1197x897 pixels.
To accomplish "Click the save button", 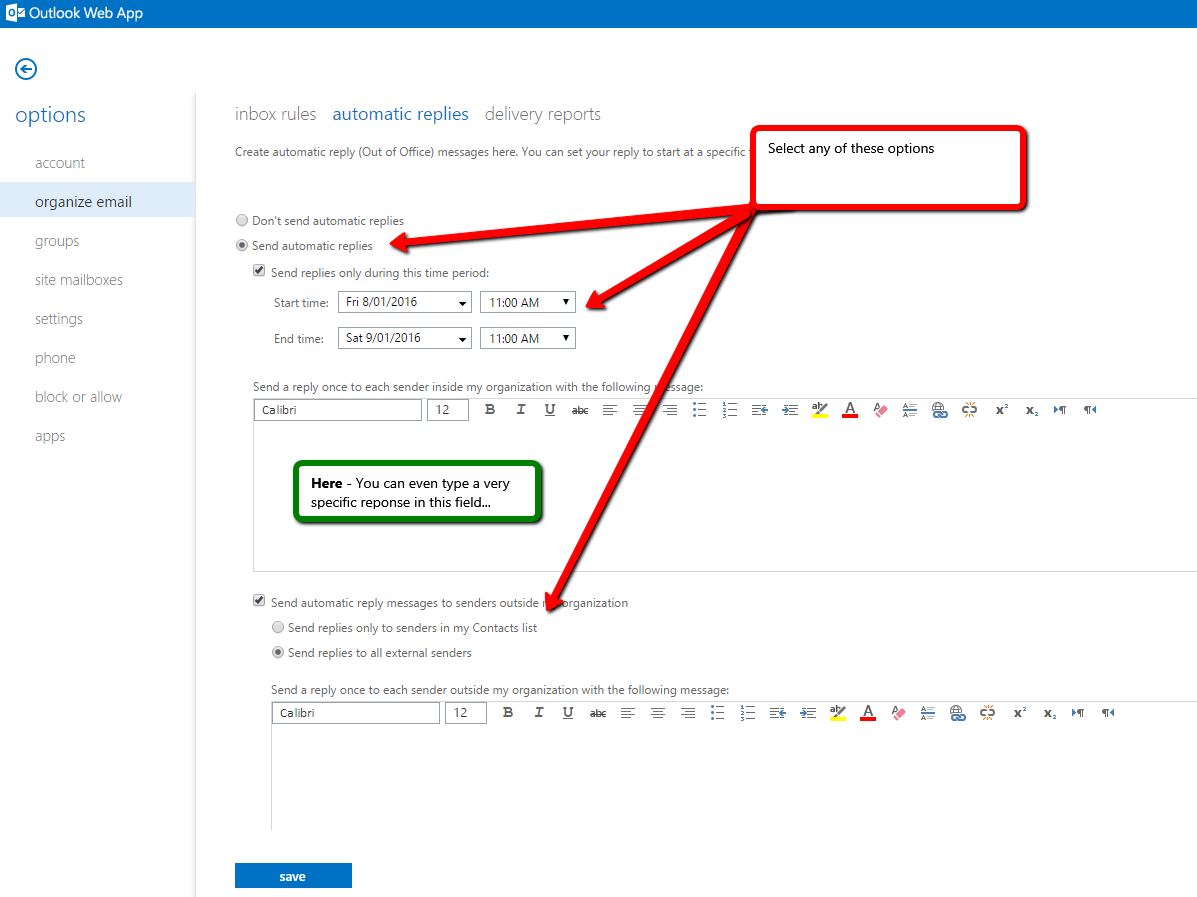I will click(293, 876).
